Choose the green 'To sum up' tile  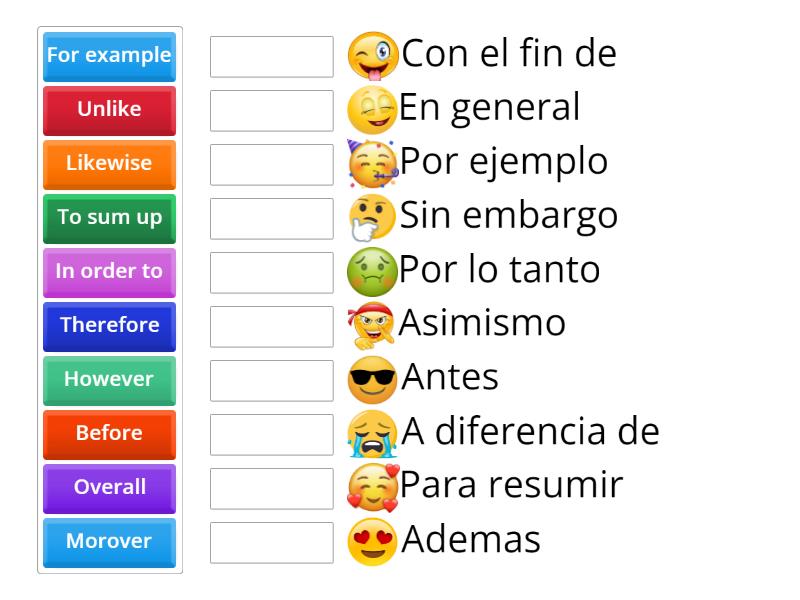pyautogui.click(x=110, y=218)
